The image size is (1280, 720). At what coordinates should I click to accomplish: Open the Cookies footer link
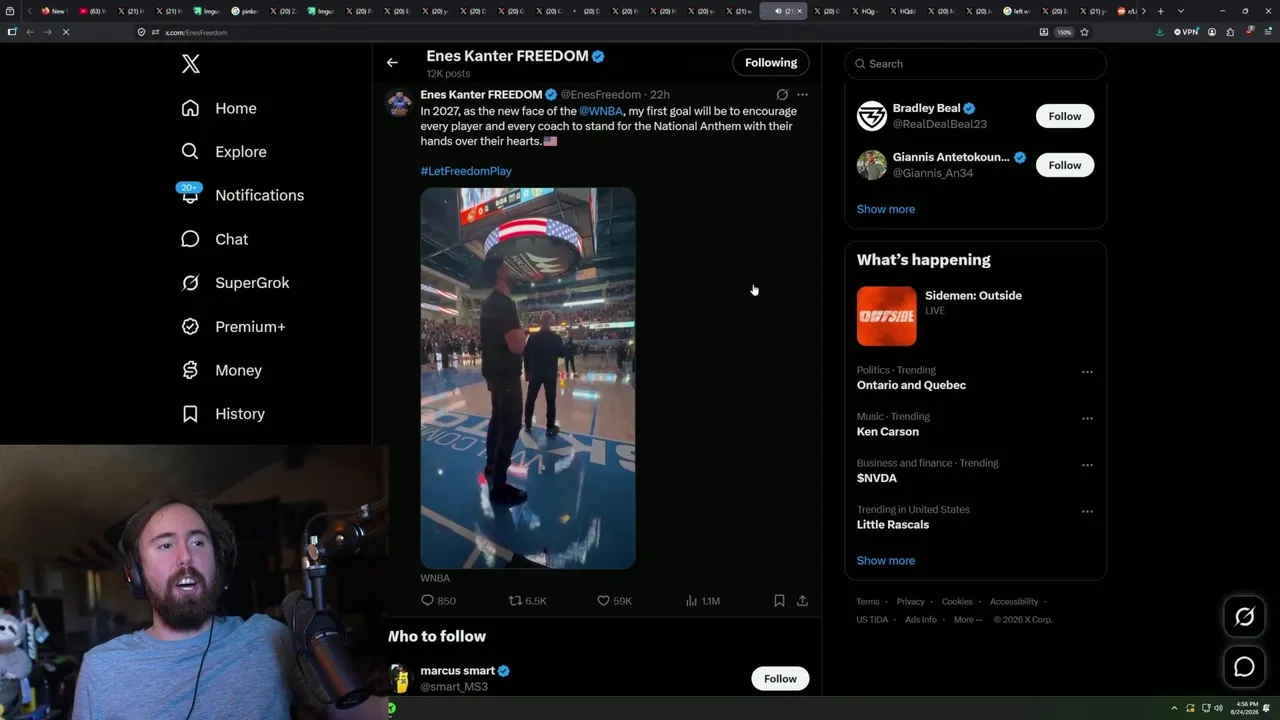point(957,602)
